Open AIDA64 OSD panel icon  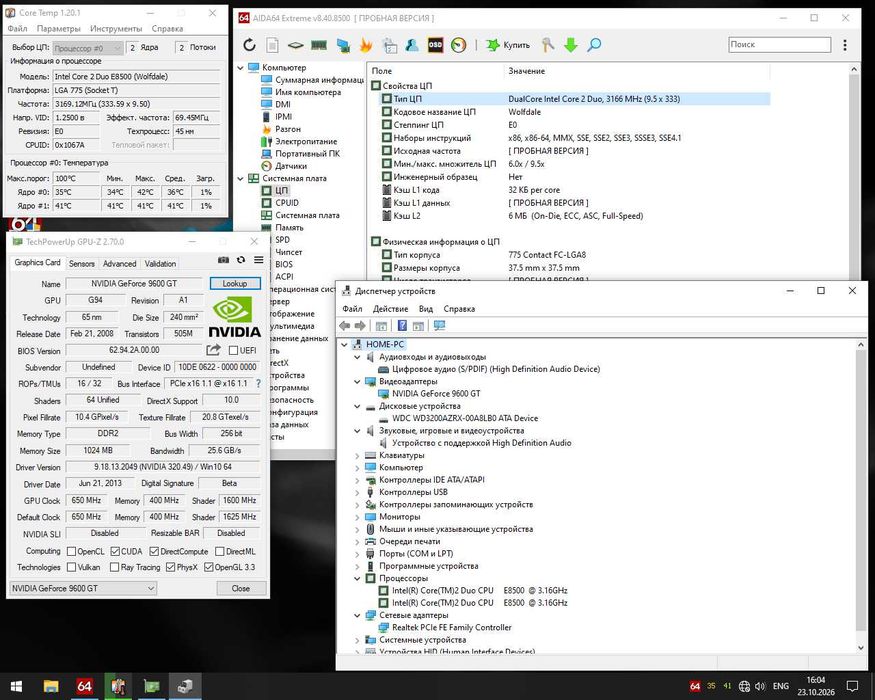pyautogui.click(x=435, y=45)
